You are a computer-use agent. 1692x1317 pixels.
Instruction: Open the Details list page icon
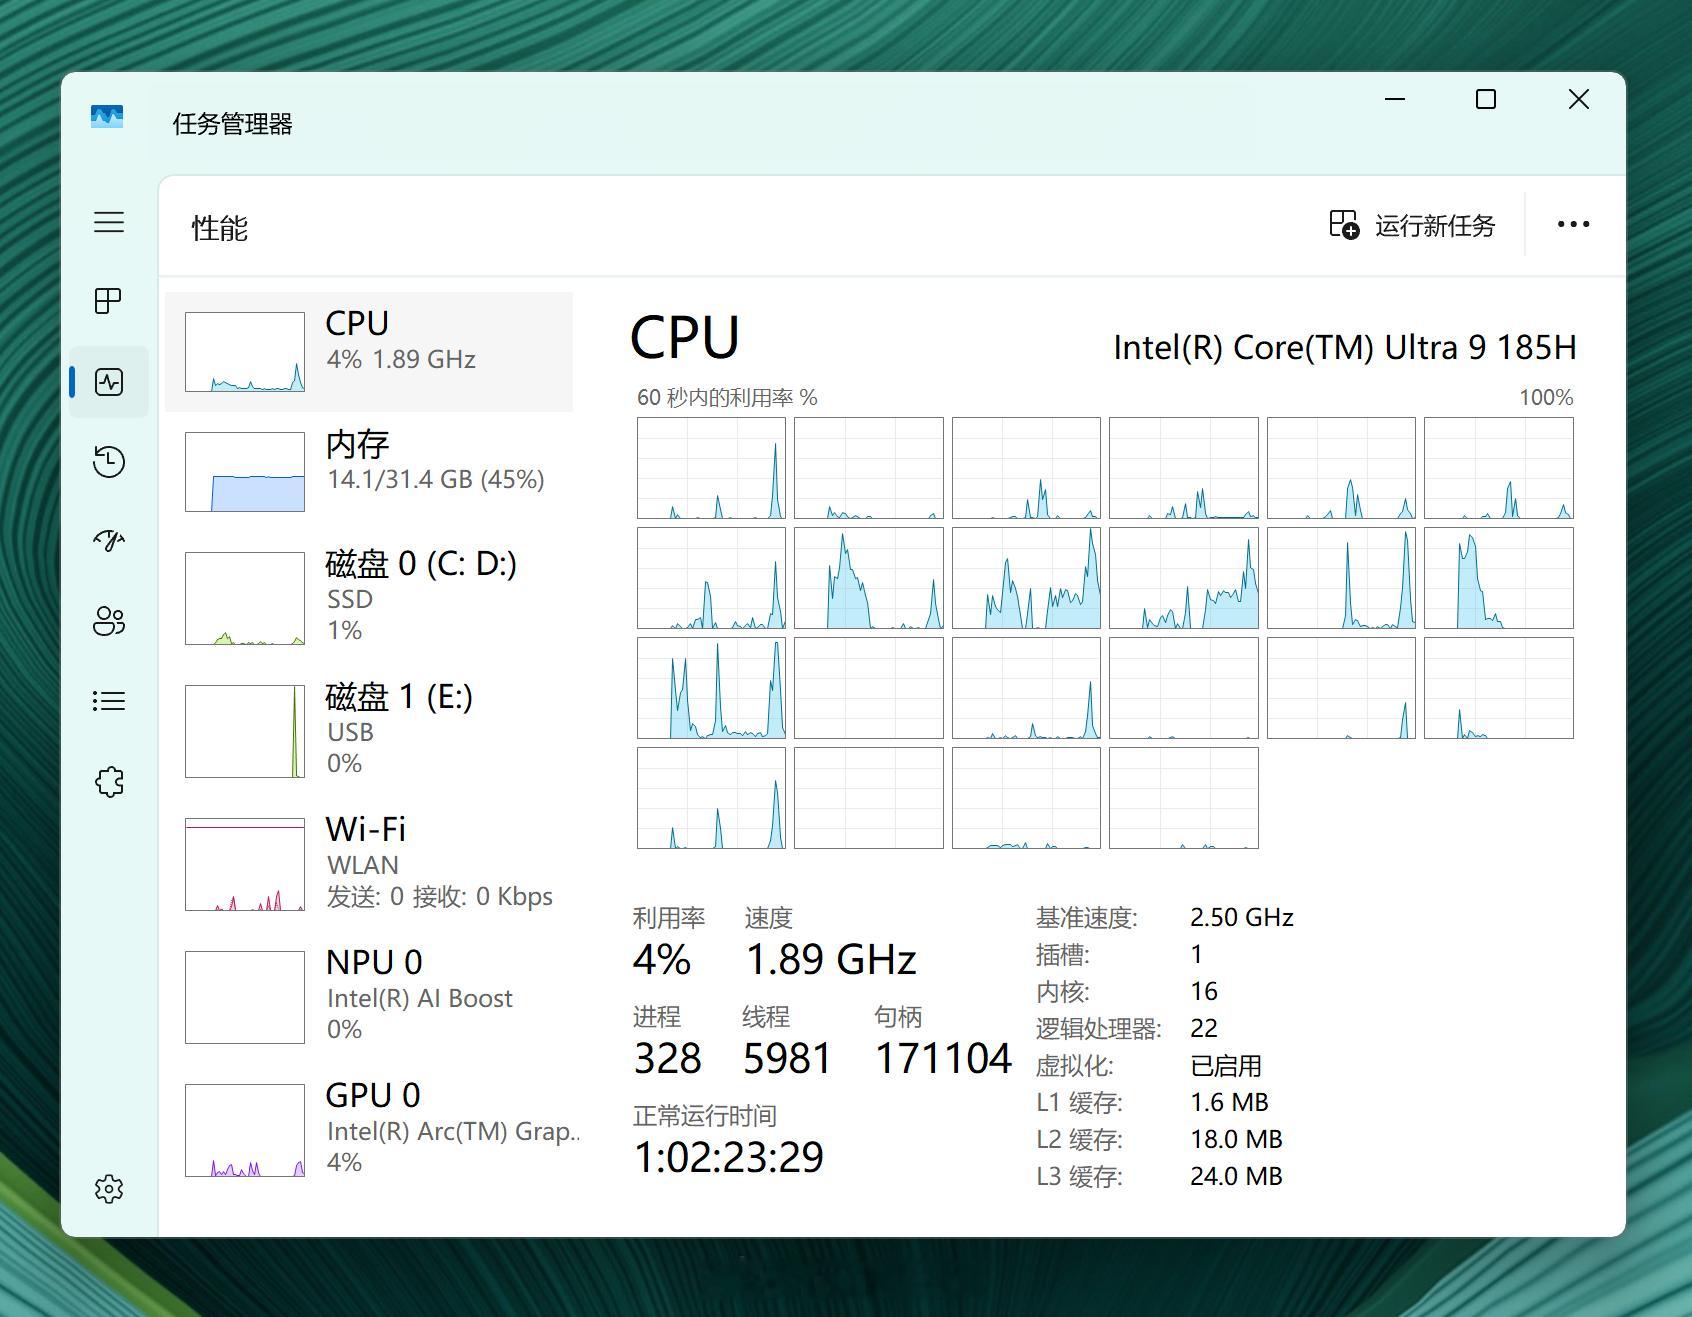coord(109,701)
